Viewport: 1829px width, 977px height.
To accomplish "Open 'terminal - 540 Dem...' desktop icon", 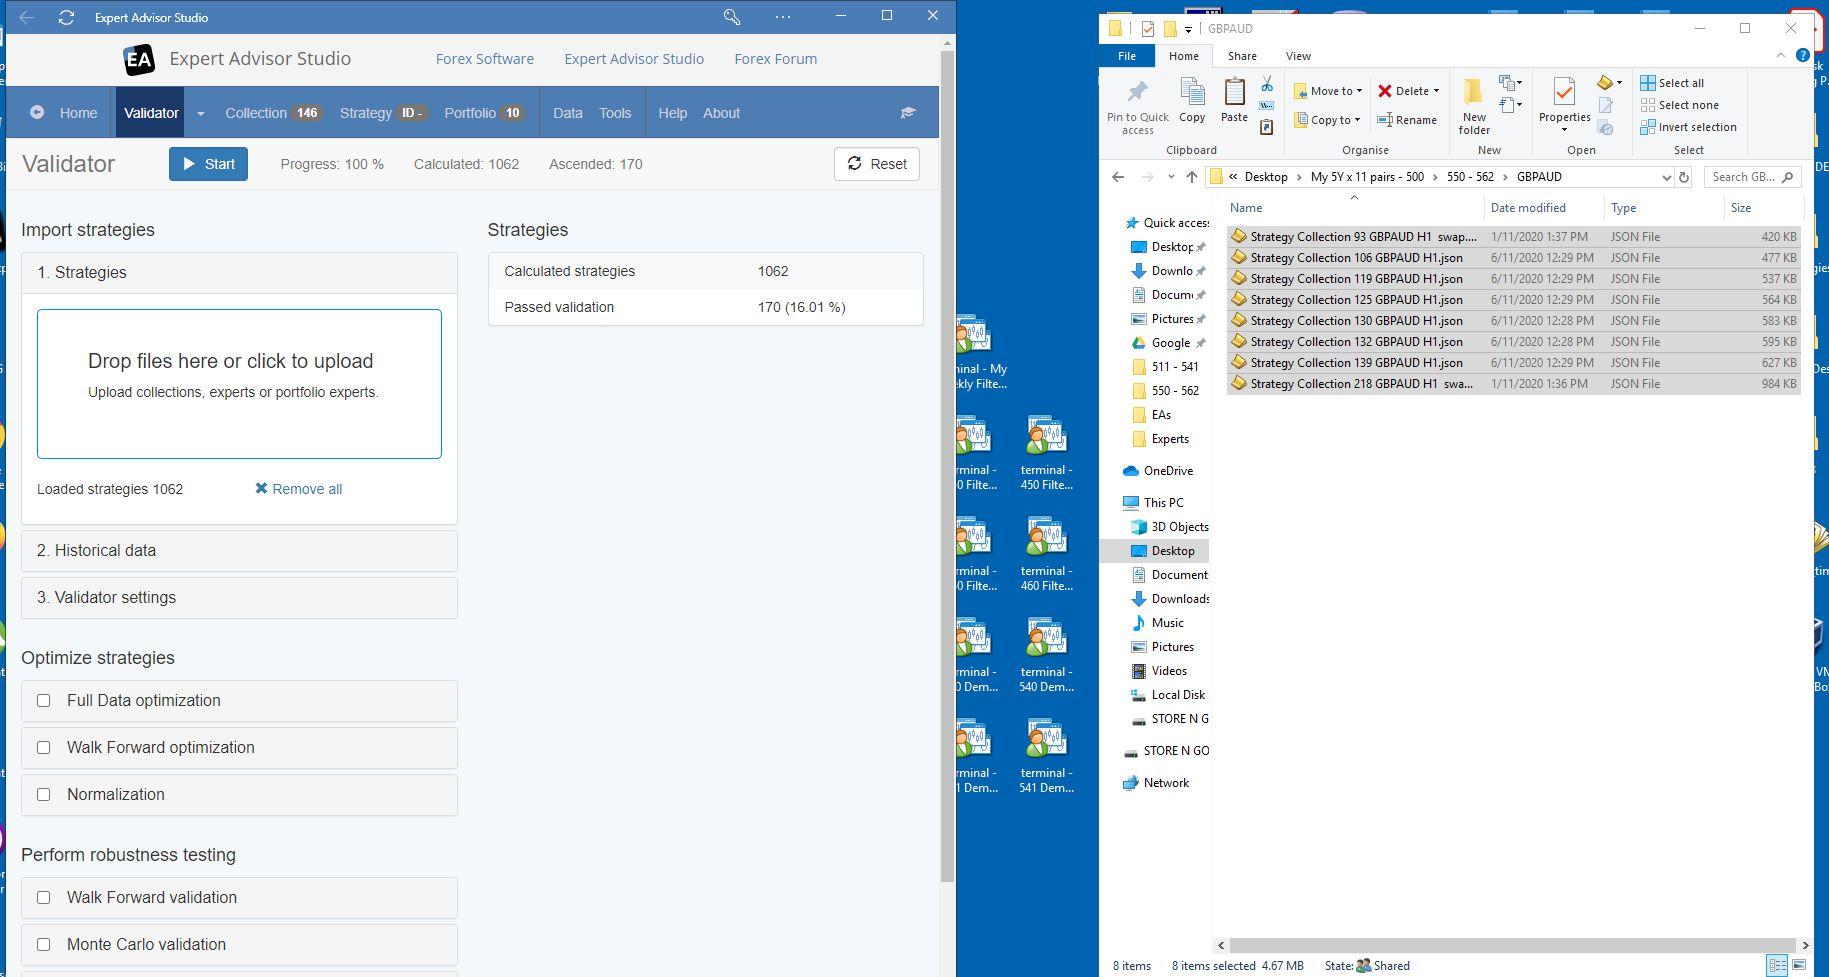I will point(1046,656).
